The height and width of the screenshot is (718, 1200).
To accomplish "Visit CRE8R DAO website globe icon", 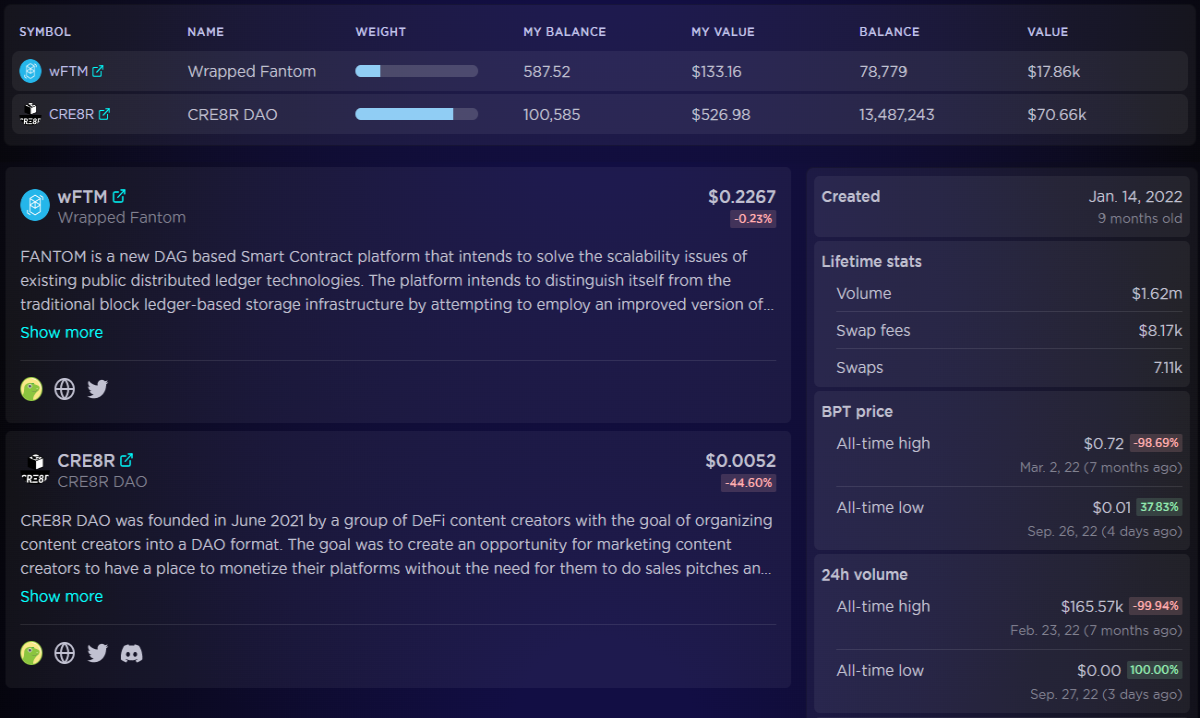I will point(65,653).
